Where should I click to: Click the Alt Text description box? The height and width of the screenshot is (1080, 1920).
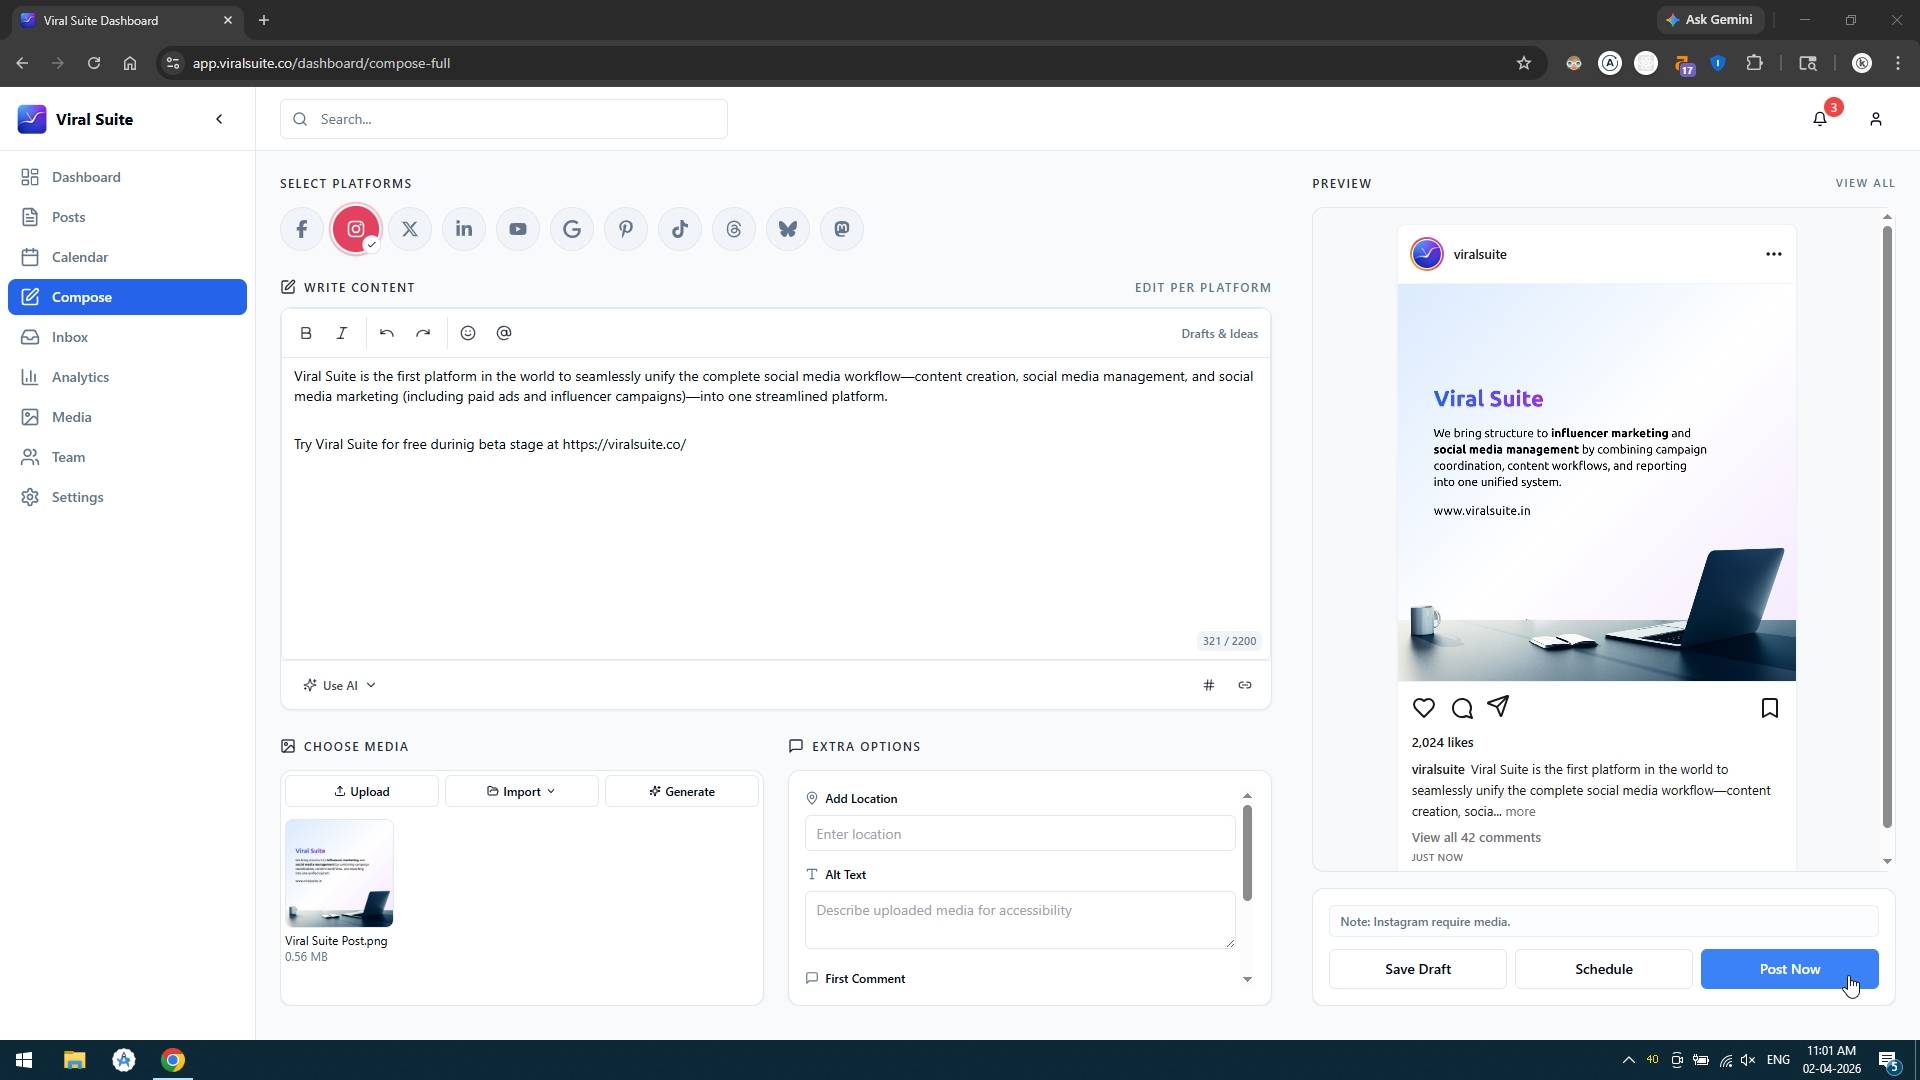tap(1020, 920)
